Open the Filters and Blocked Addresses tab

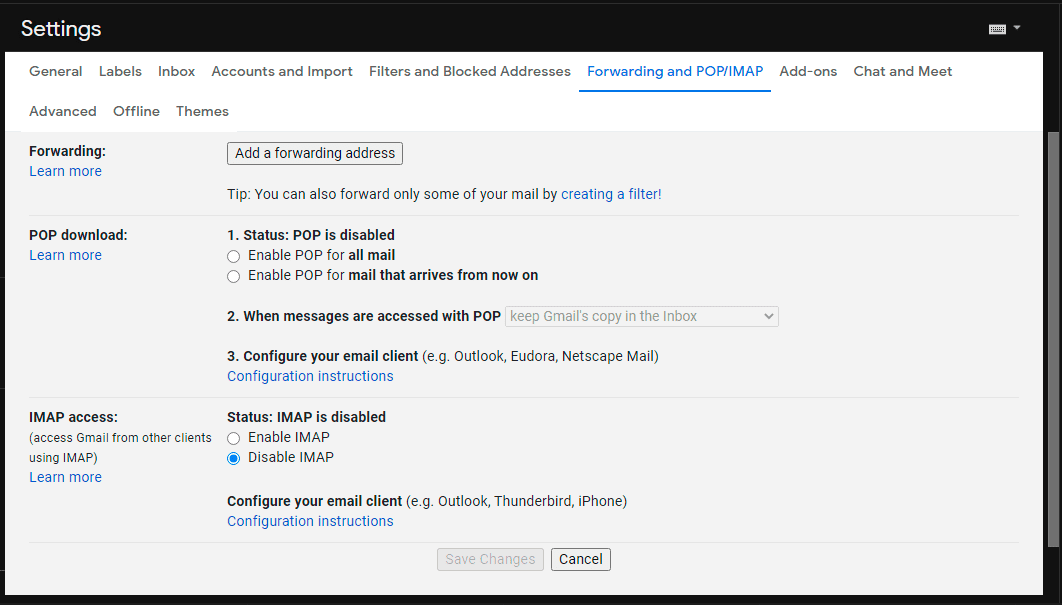pyautogui.click(x=469, y=71)
